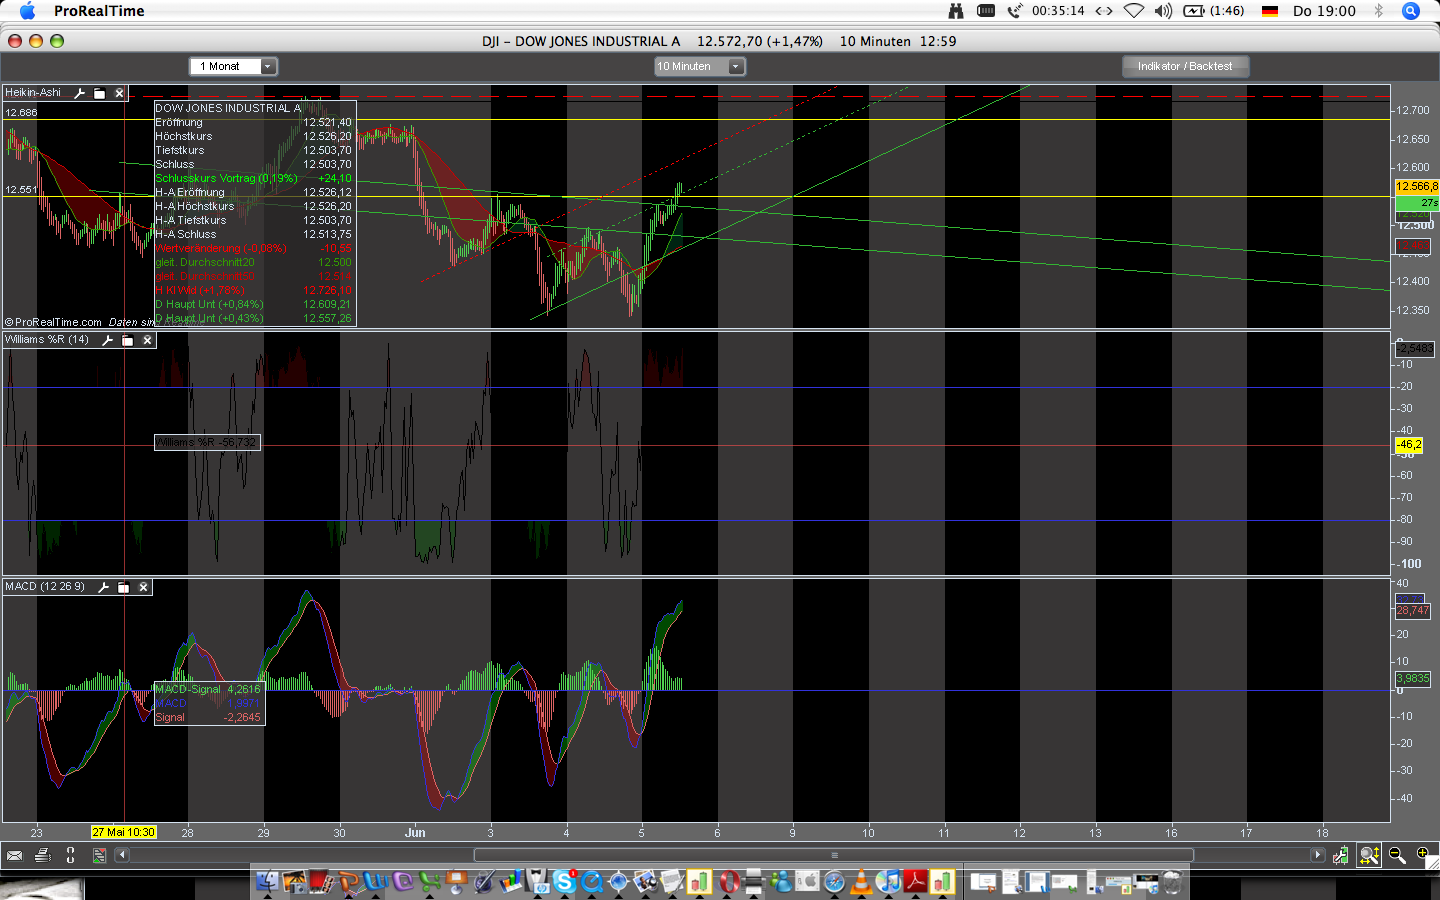Remove the Williams %R indicator panel
Viewport: 1440px width, 900px height.
tap(147, 340)
